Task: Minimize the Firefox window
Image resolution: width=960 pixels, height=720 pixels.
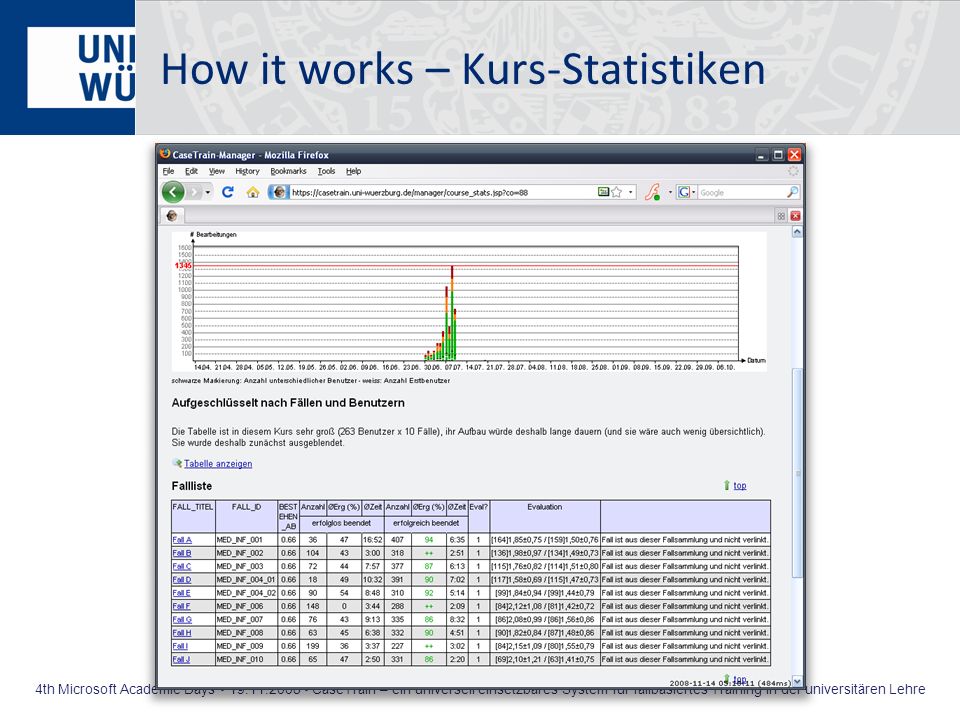Action: [761, 155]
